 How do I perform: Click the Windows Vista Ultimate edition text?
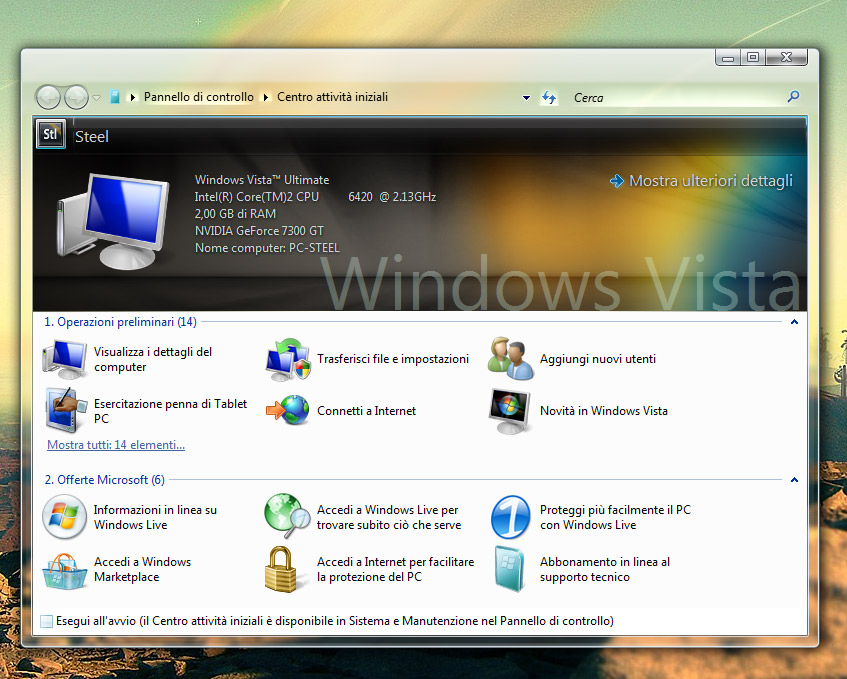262,179
